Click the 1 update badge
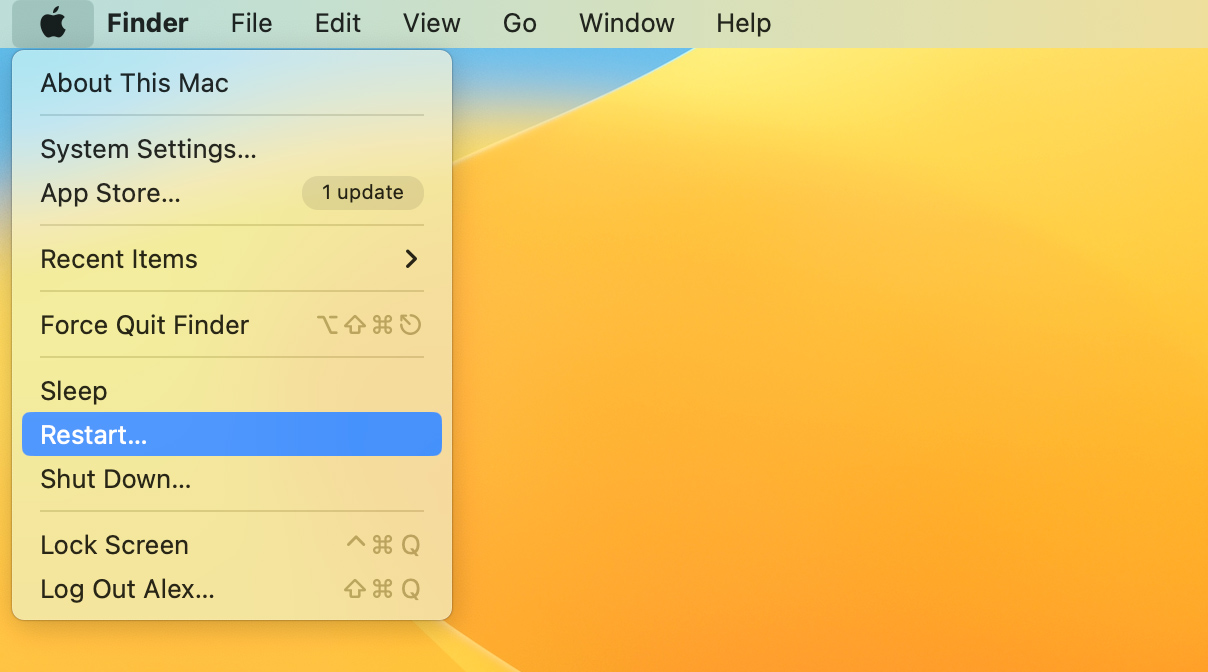Image resolution: width=1208 pixels, height=672 pixels. [x=363, y=193]
